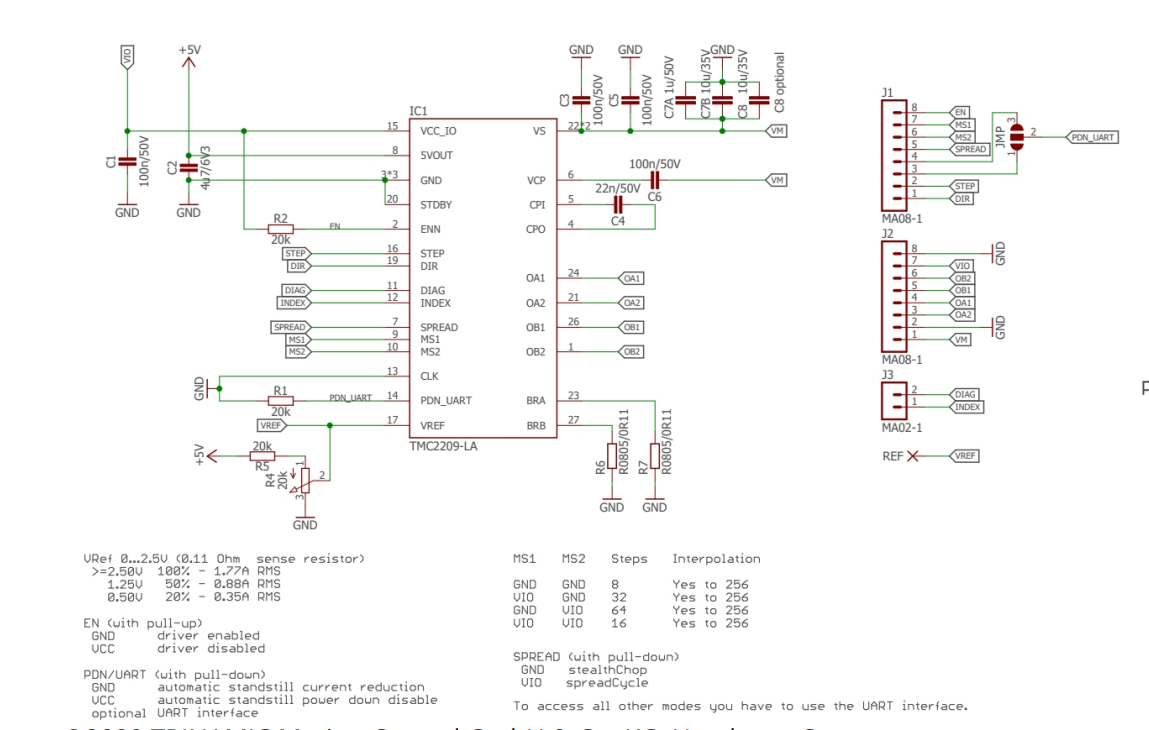The height and width of the screenshot is (730, 1149).
Task: Select the R4 20k potentiometer symbol
Action: tap(305, 481)
